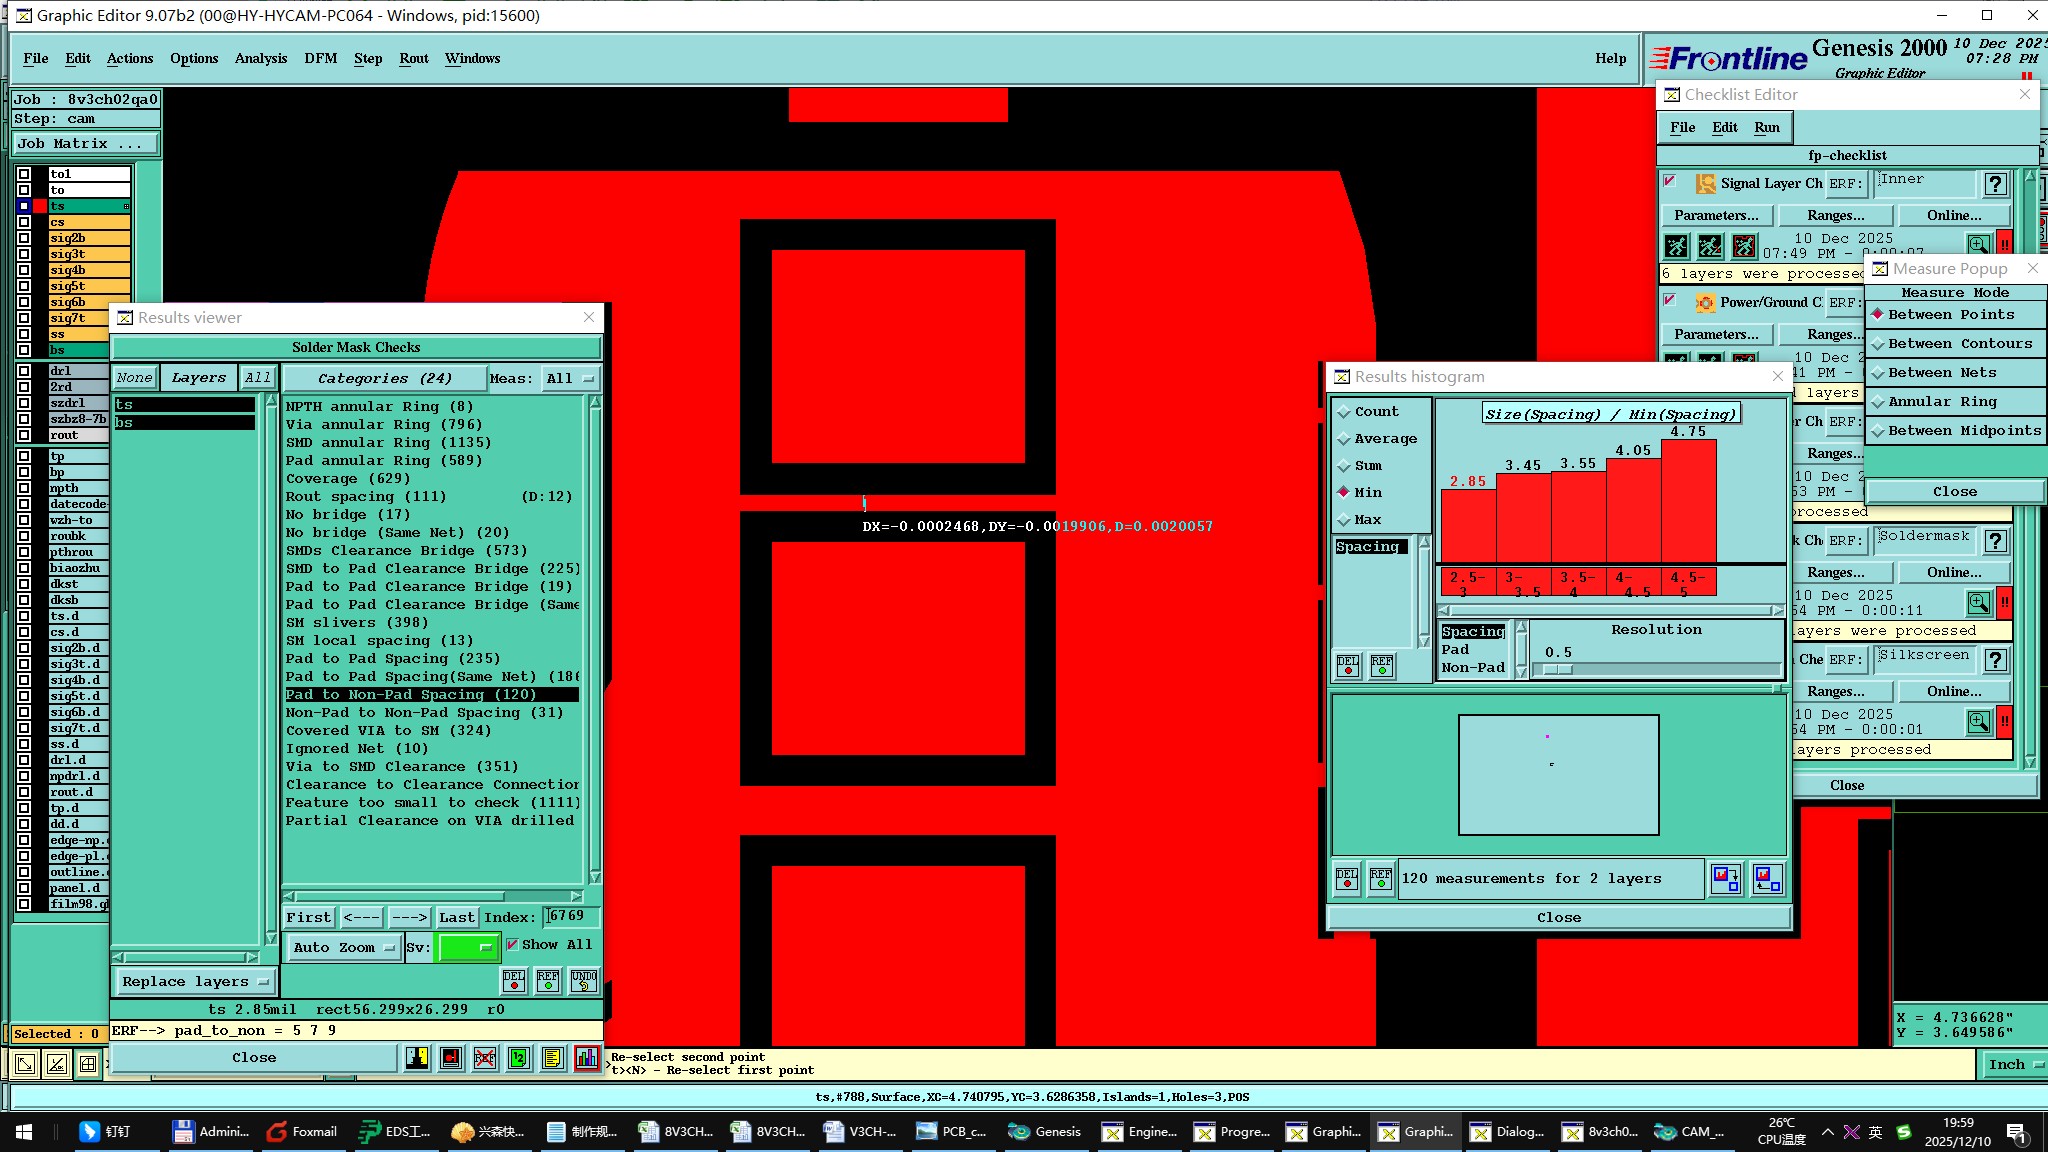Open the Auto Zoom dropdown
The width and height of the screenshot is (2048, 1152).
coord(344,947)
